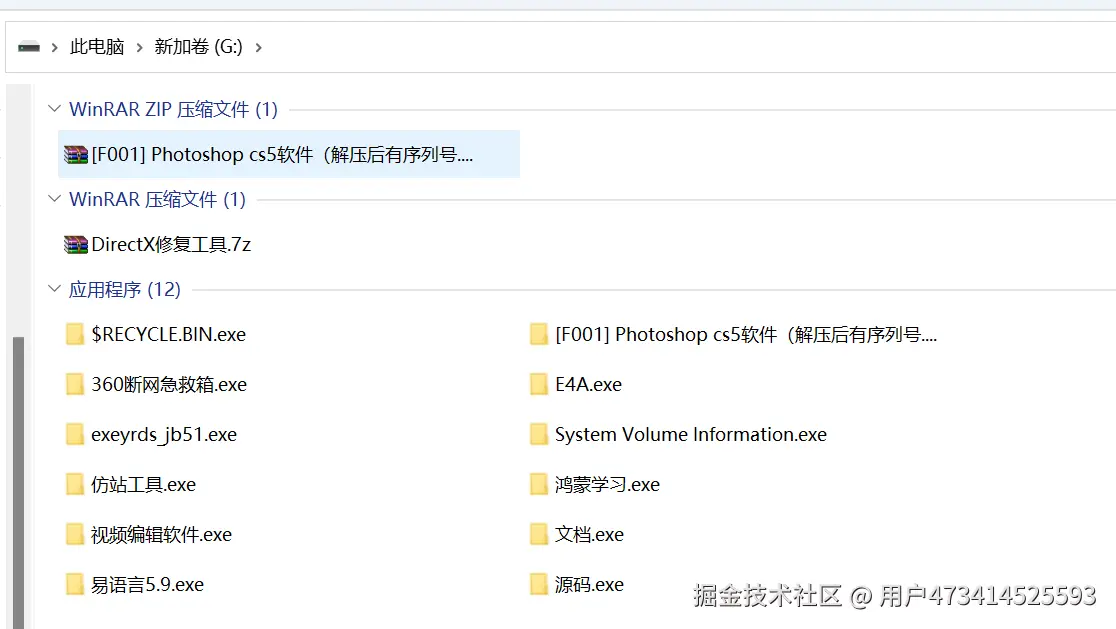Select file name 源码.exe
The height and width of the screenshot is (629, 1116).
click(x=589, y=584)
